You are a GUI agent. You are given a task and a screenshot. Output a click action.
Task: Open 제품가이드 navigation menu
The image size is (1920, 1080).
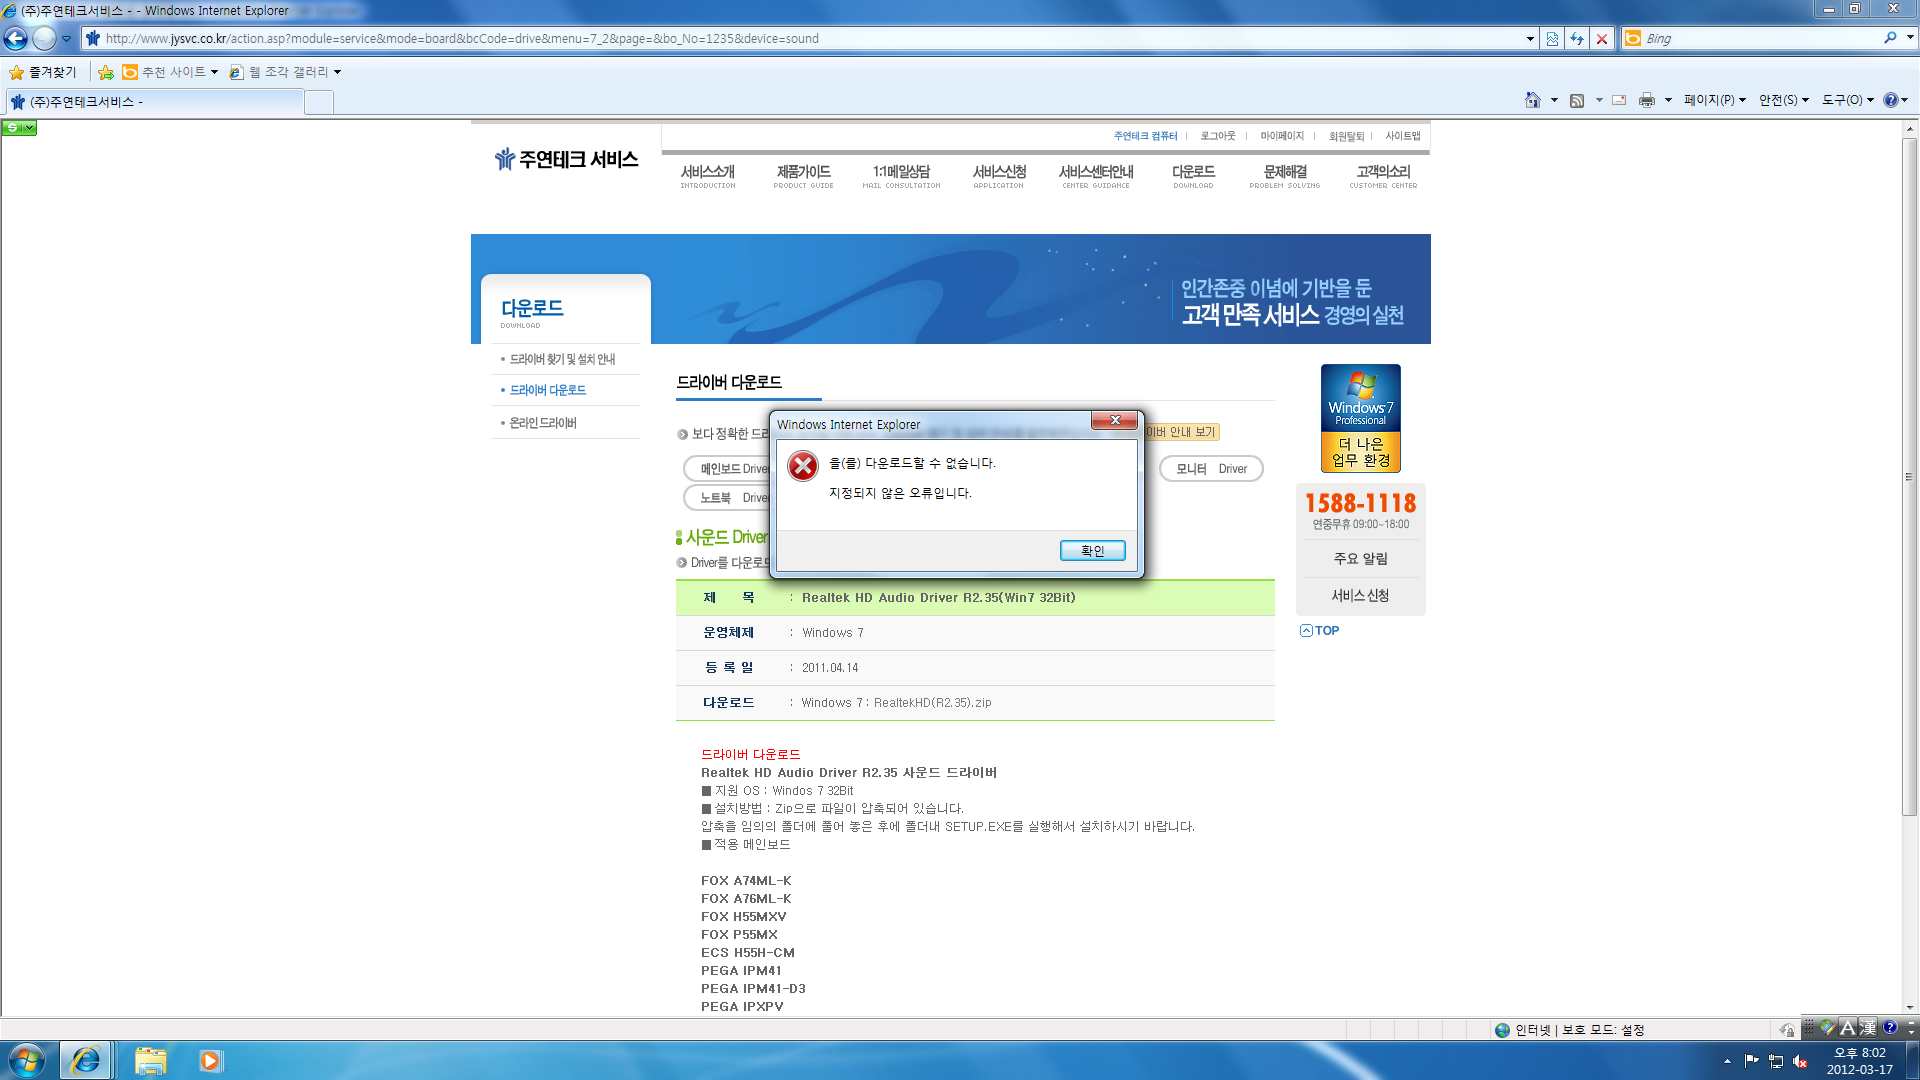(x=803, y=176)
